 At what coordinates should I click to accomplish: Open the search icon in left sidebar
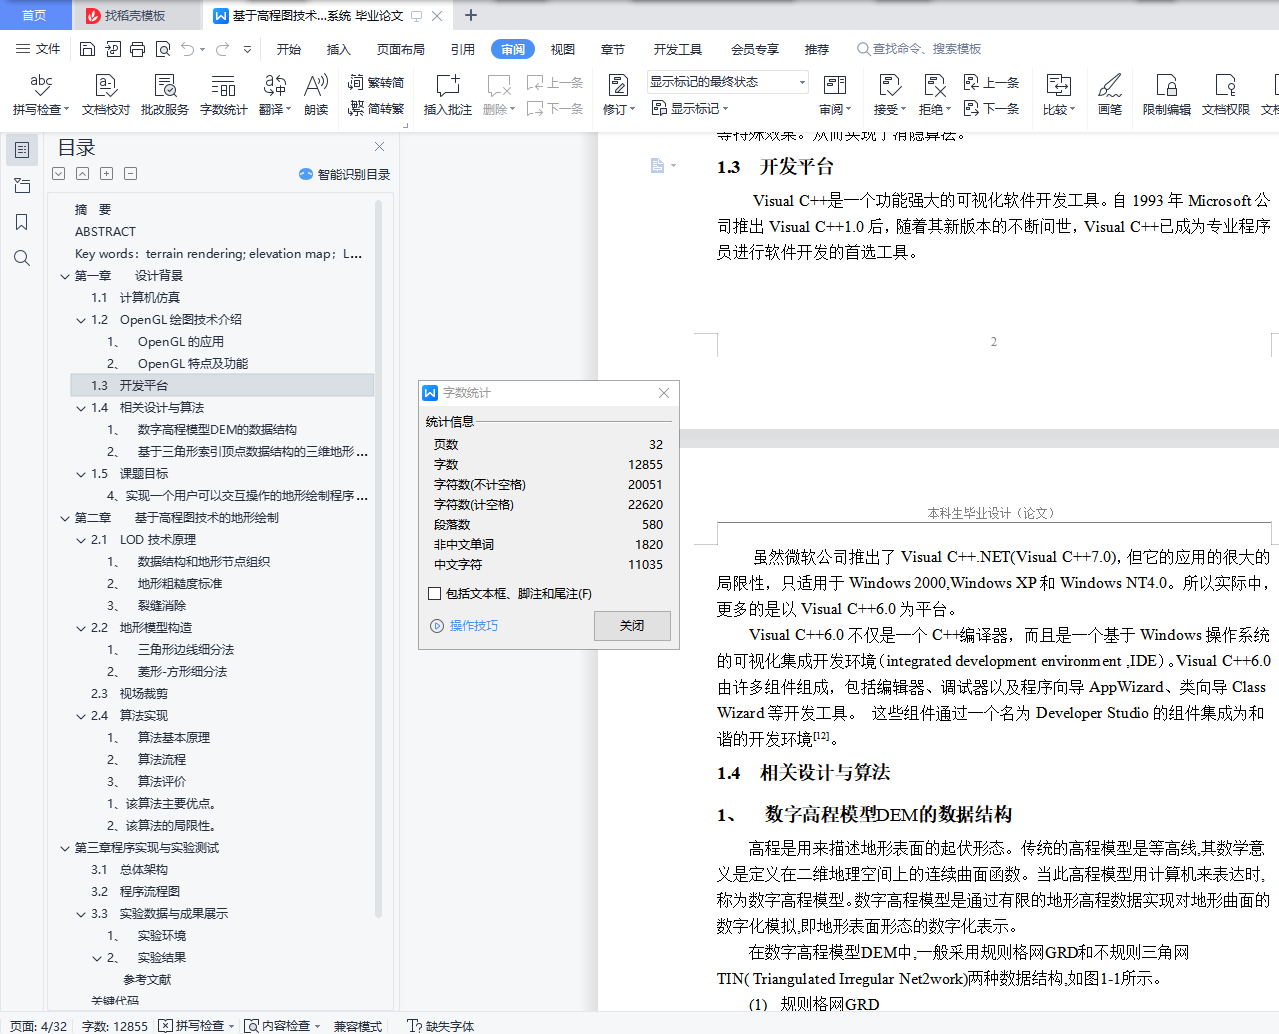click(22, 258)
